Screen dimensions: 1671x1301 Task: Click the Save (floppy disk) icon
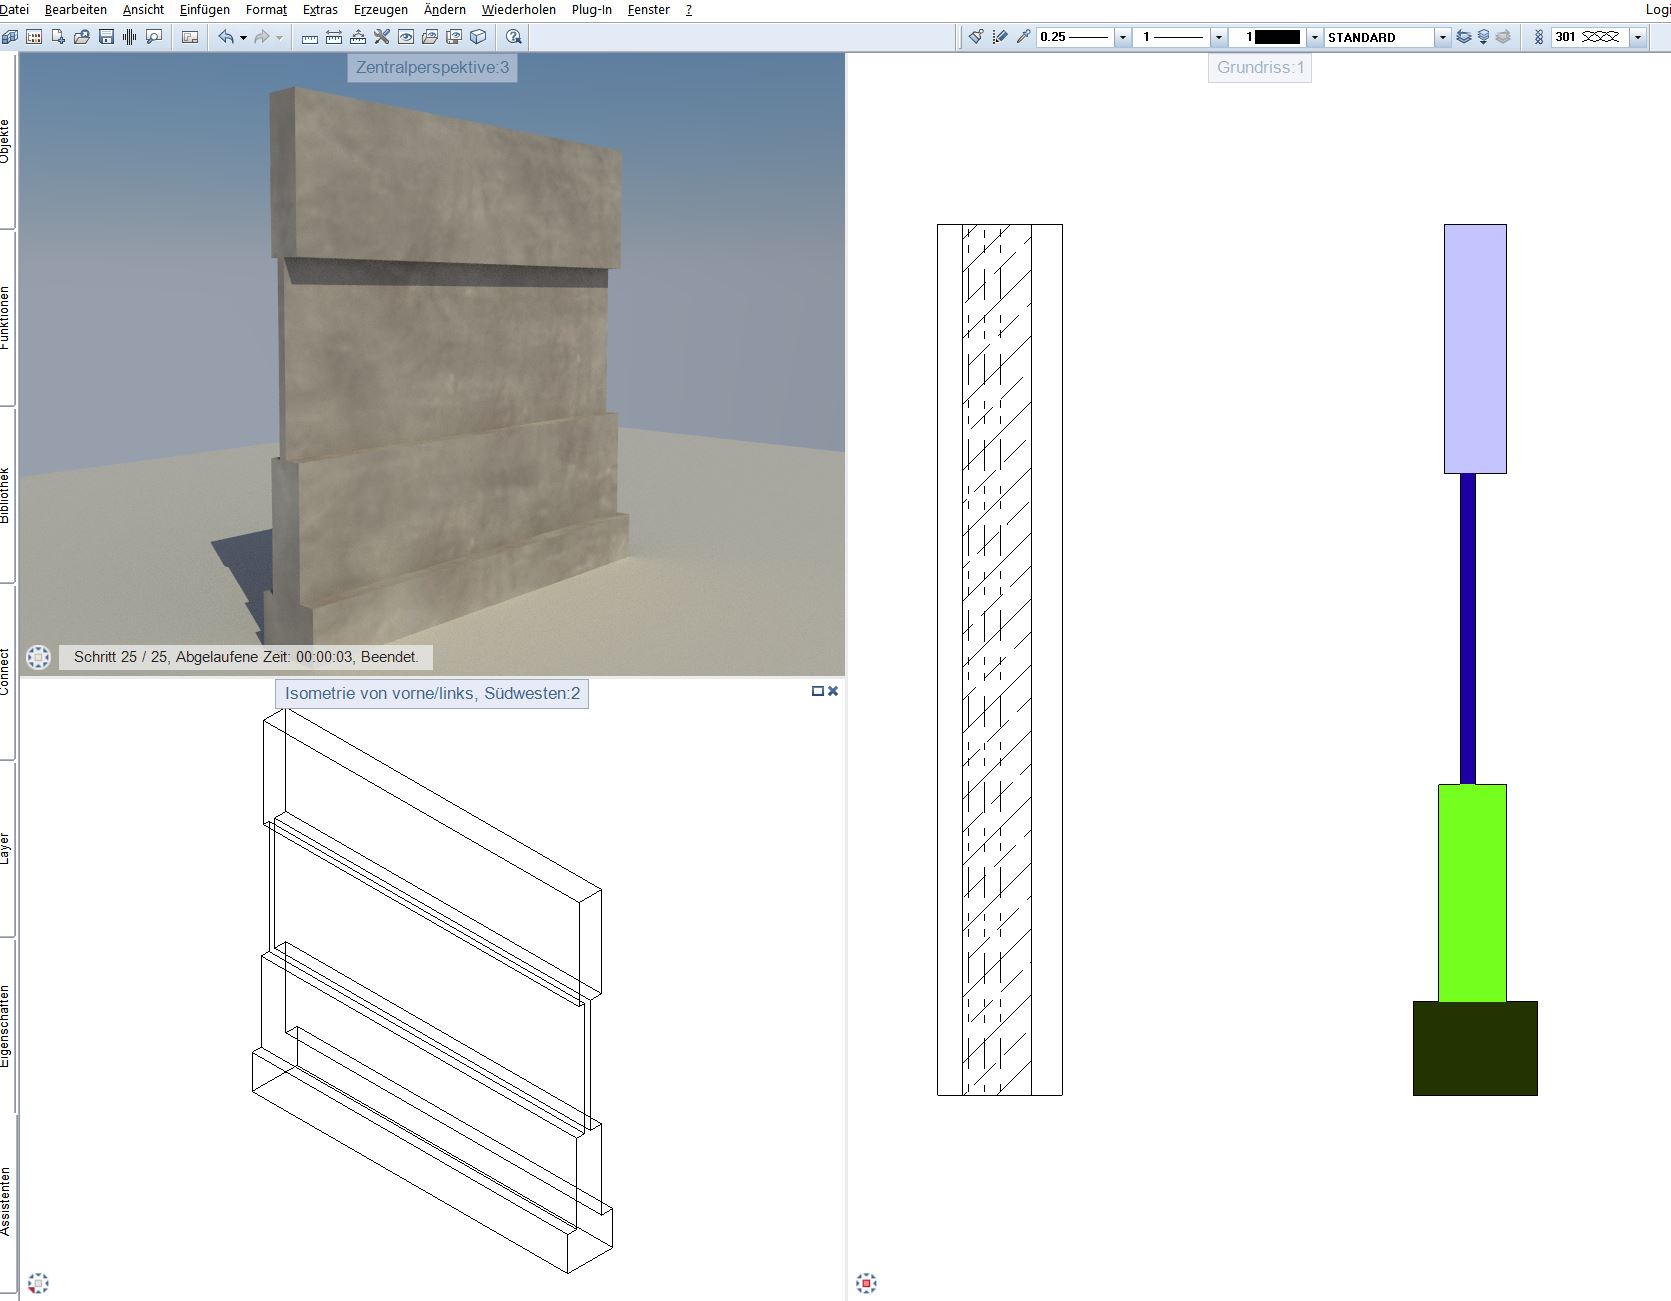pyautogui.click(x=106, y=37)
